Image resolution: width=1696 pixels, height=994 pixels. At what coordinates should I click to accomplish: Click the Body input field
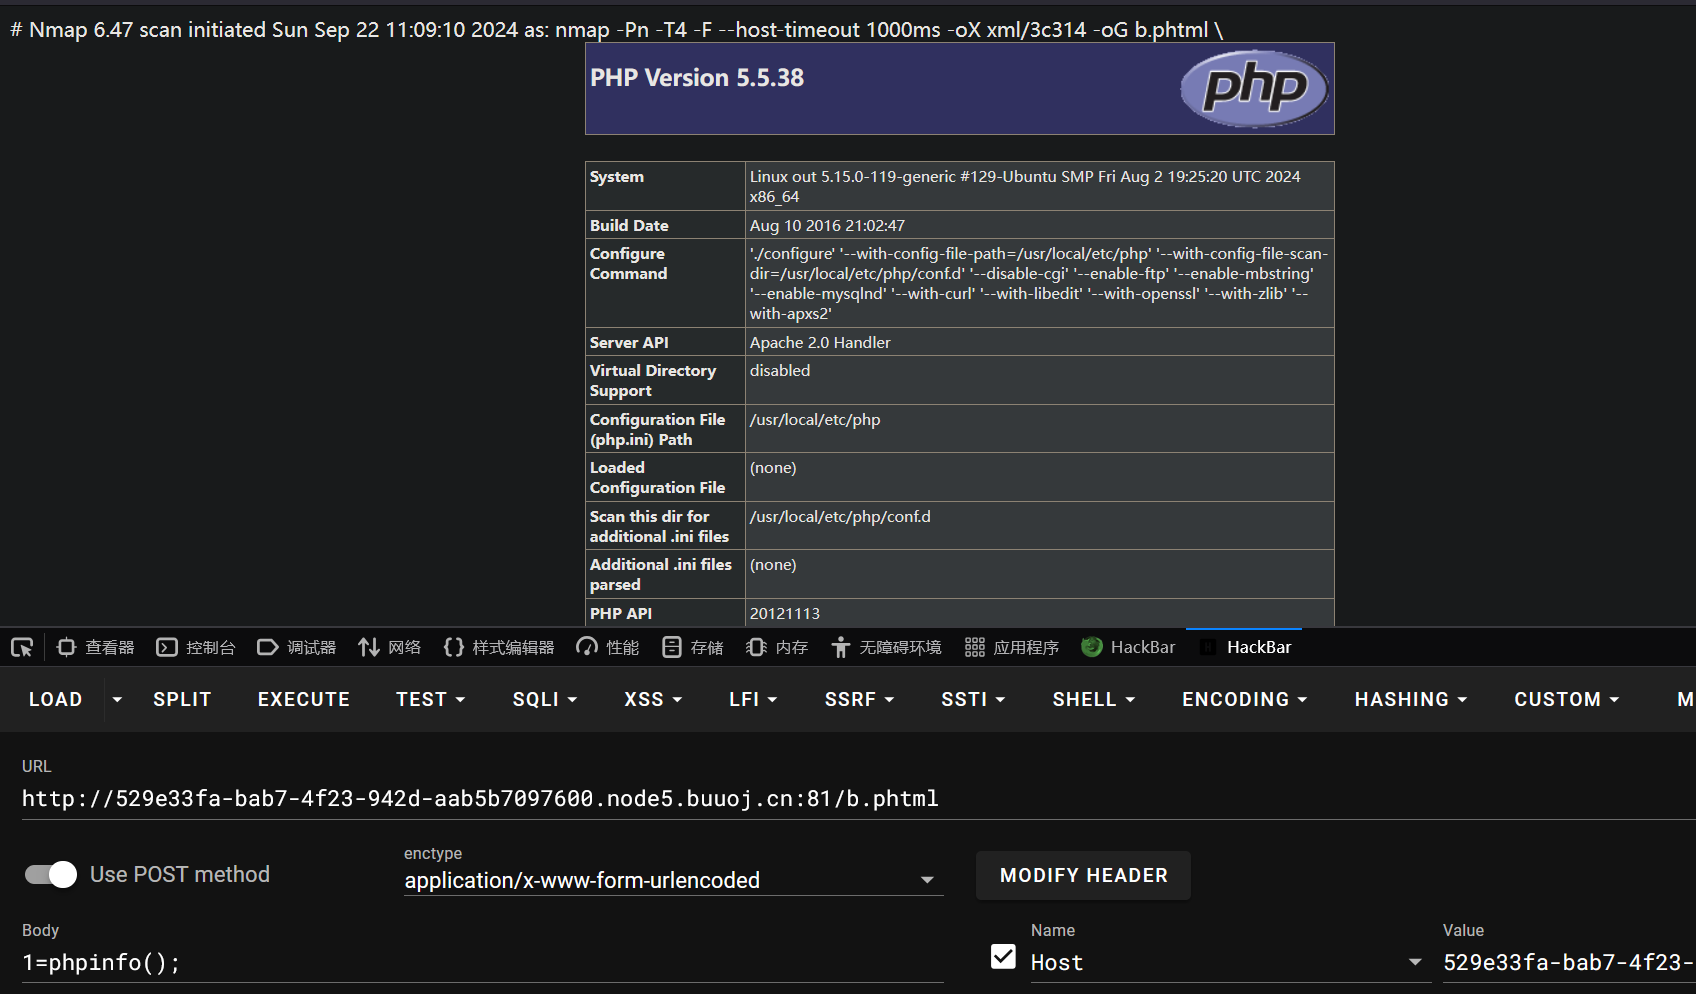[x=482, y=962]
